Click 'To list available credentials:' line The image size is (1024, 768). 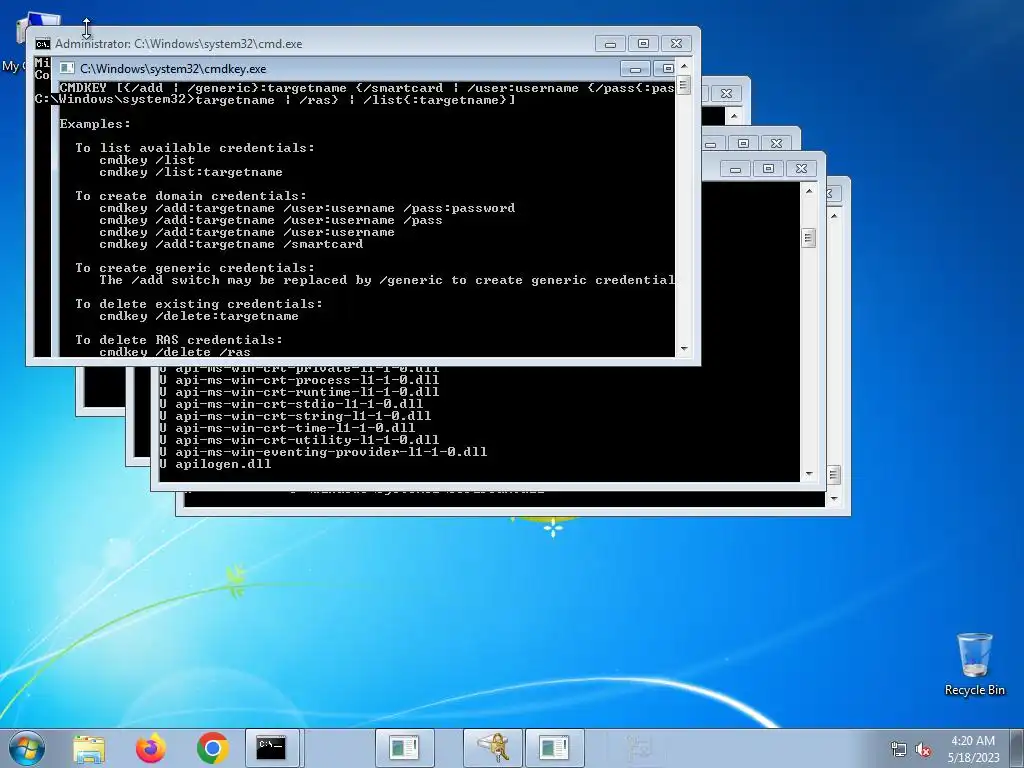coord(195,148)
